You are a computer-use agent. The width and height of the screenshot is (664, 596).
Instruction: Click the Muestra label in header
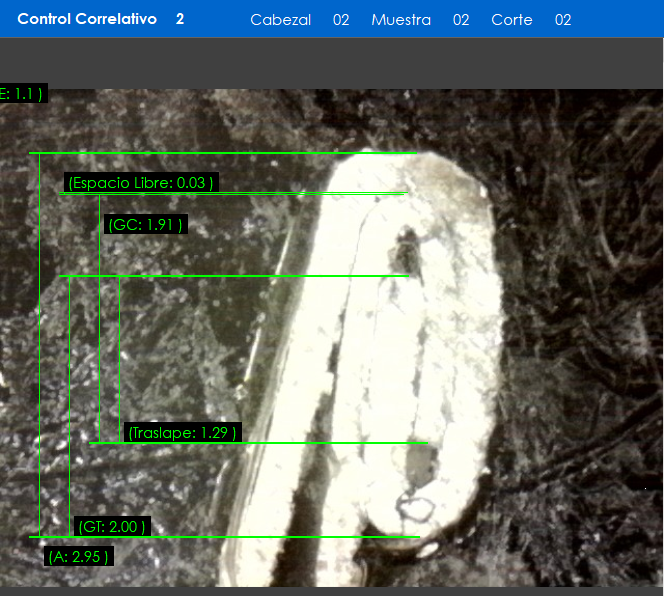401,20
